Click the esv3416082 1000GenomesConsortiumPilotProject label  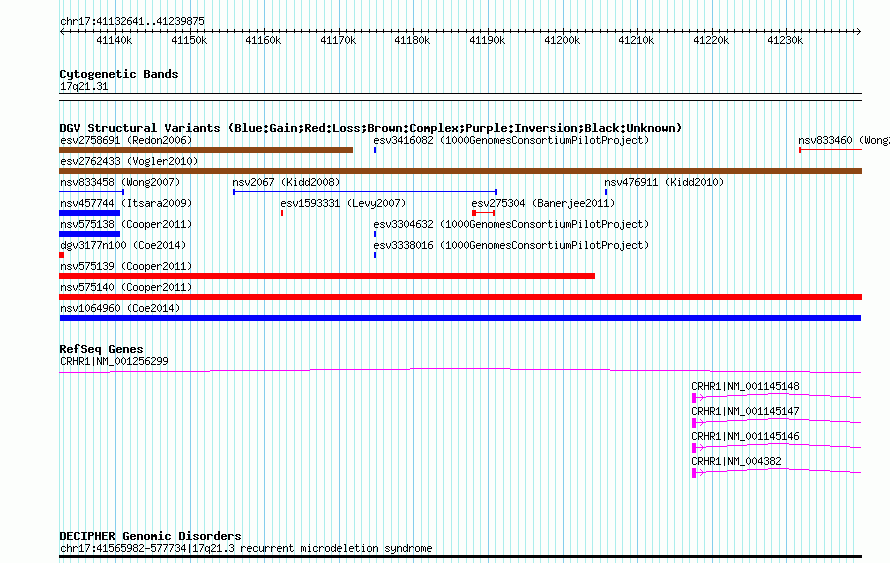click(511, 140)
